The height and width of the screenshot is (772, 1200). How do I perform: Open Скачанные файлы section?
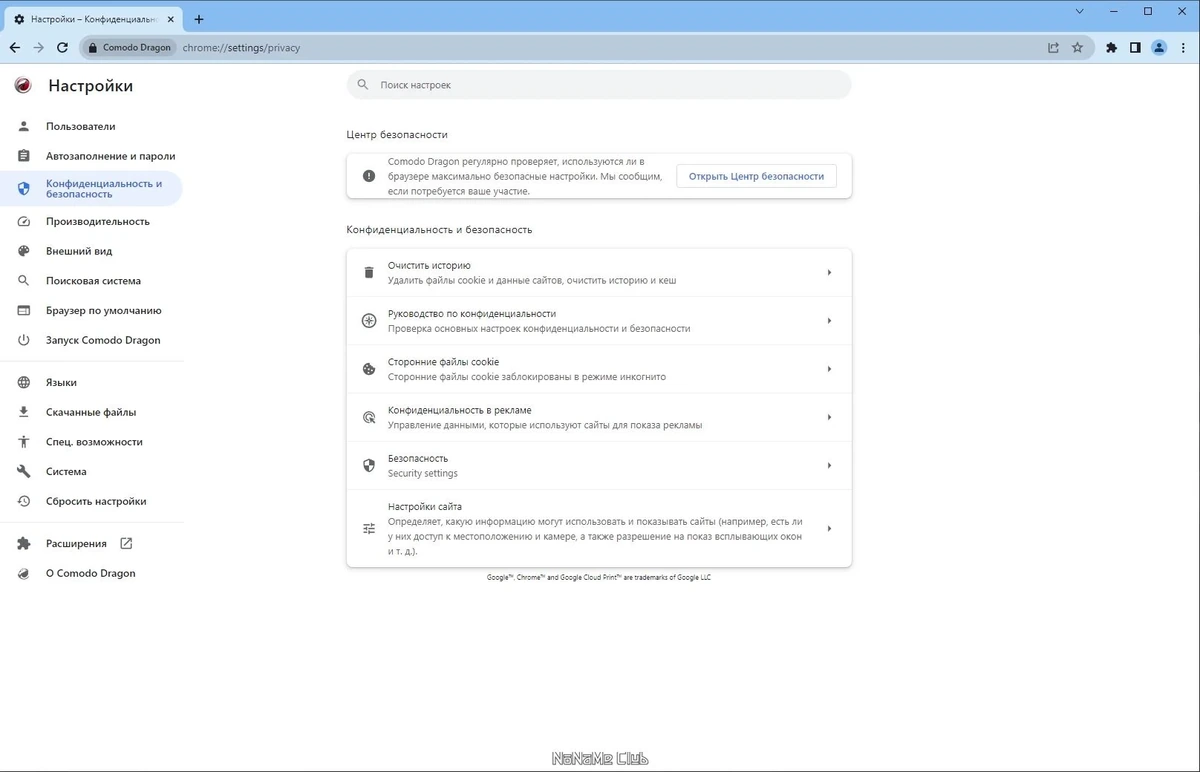(x=91, y=412)
